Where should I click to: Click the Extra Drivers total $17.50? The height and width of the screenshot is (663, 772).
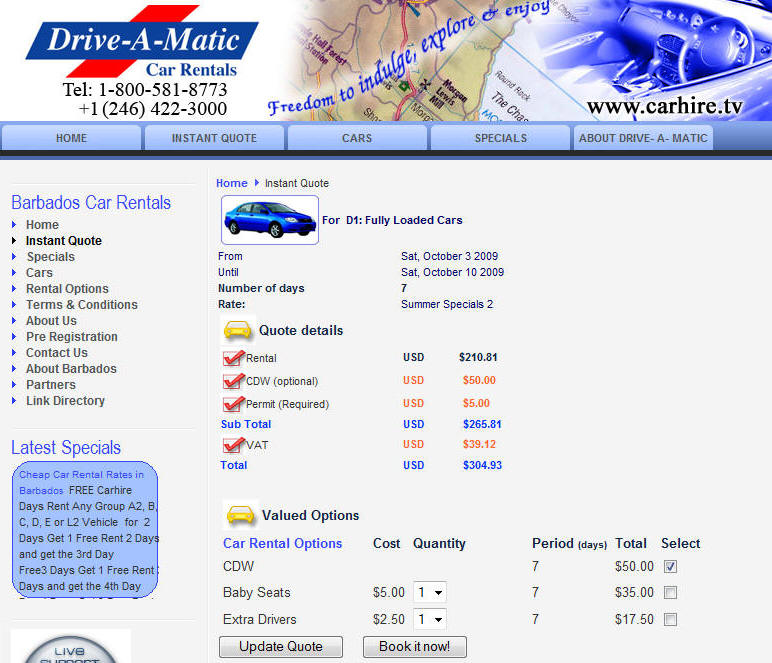(x=634, y=619)
